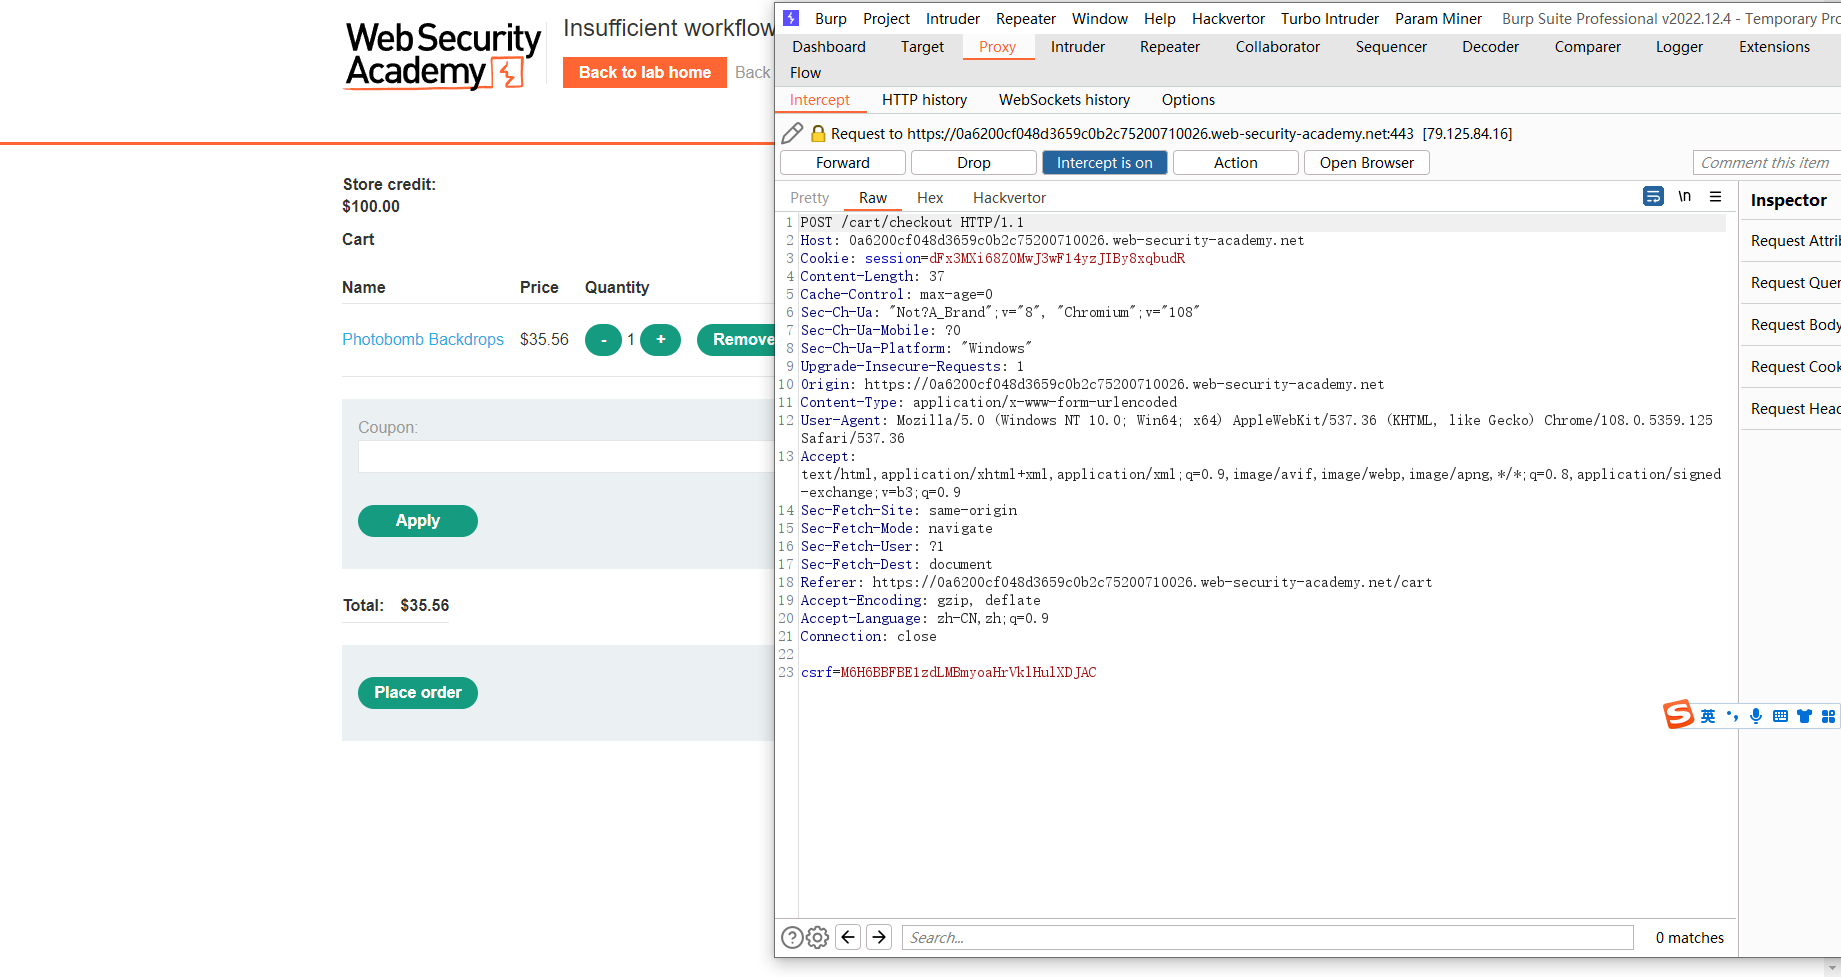Click the Place order button

pos(418,693)
